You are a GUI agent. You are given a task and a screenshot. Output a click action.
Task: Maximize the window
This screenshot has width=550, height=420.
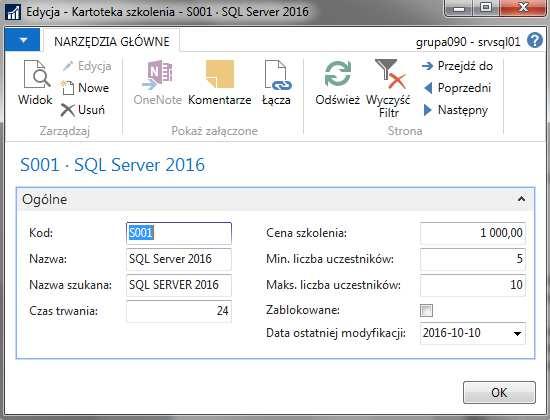point(486,7)
